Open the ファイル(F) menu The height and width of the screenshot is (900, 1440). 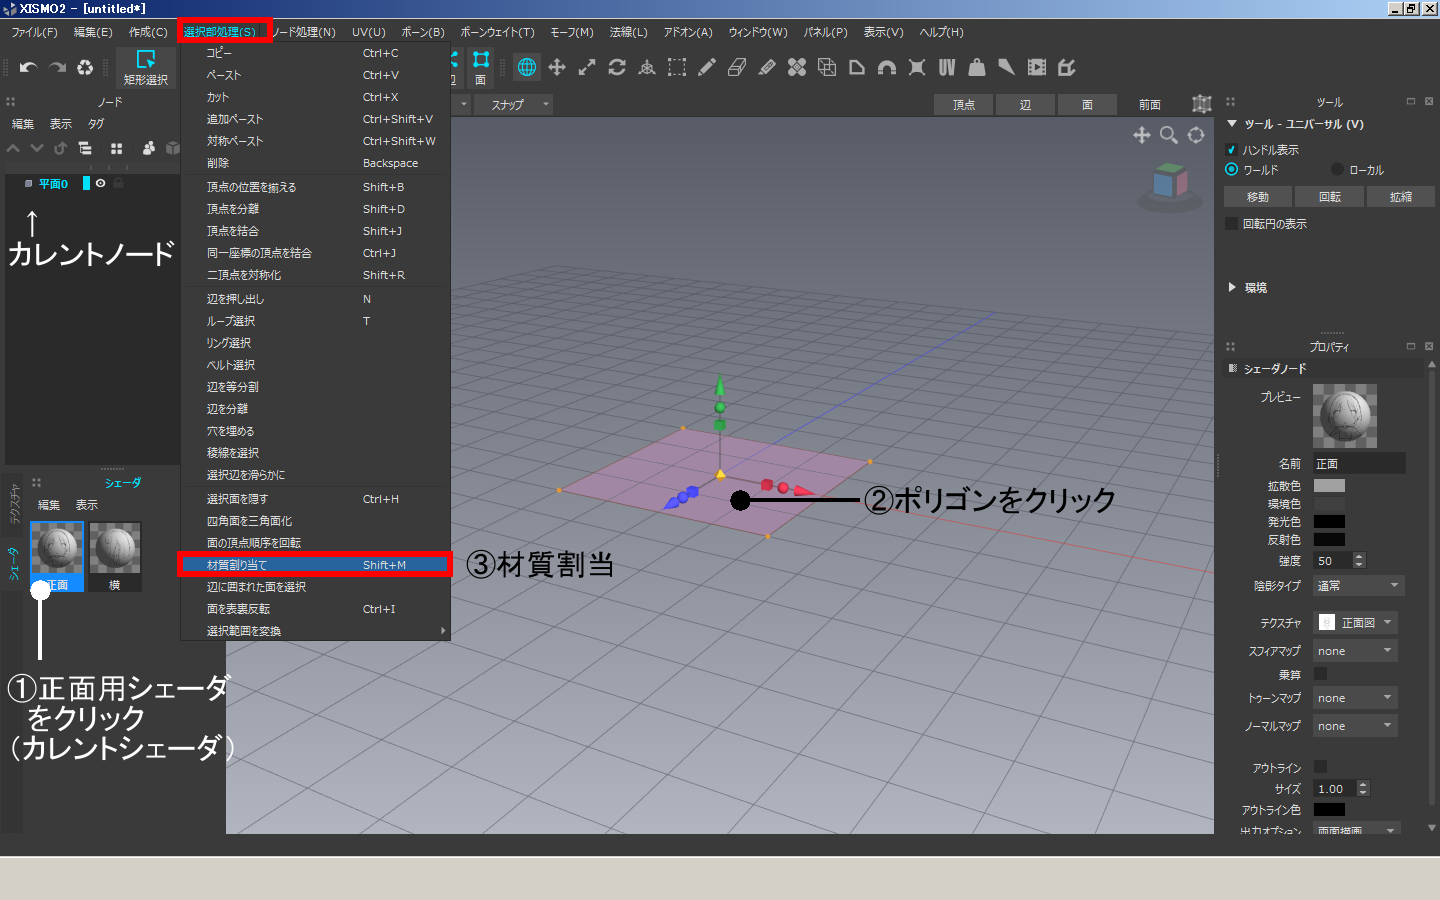tap(35, 32)
